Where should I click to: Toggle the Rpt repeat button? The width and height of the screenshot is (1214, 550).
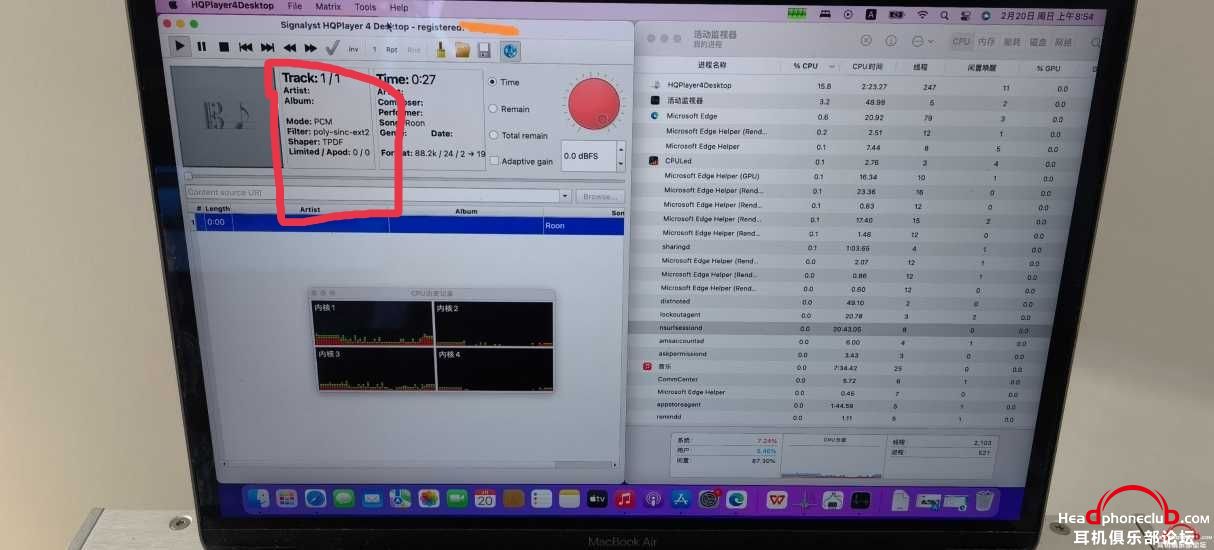click(x=392, y=48)
